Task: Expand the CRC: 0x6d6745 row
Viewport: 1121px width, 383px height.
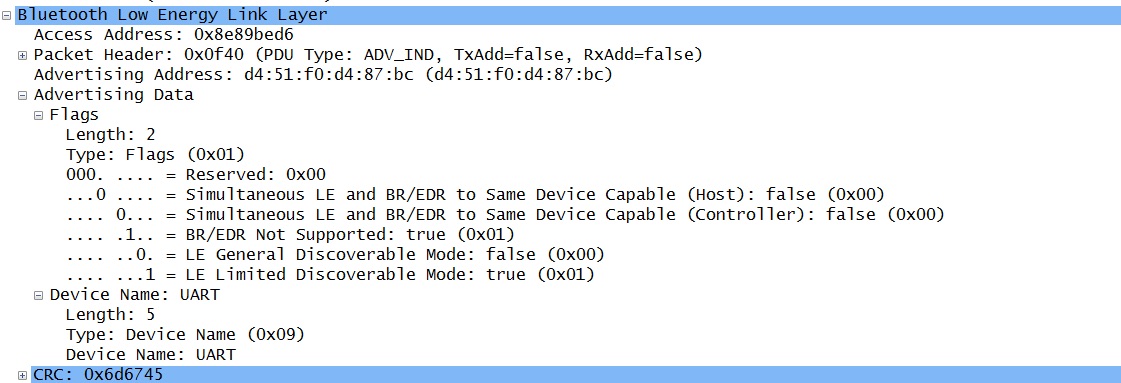Action: click(22, 375)
